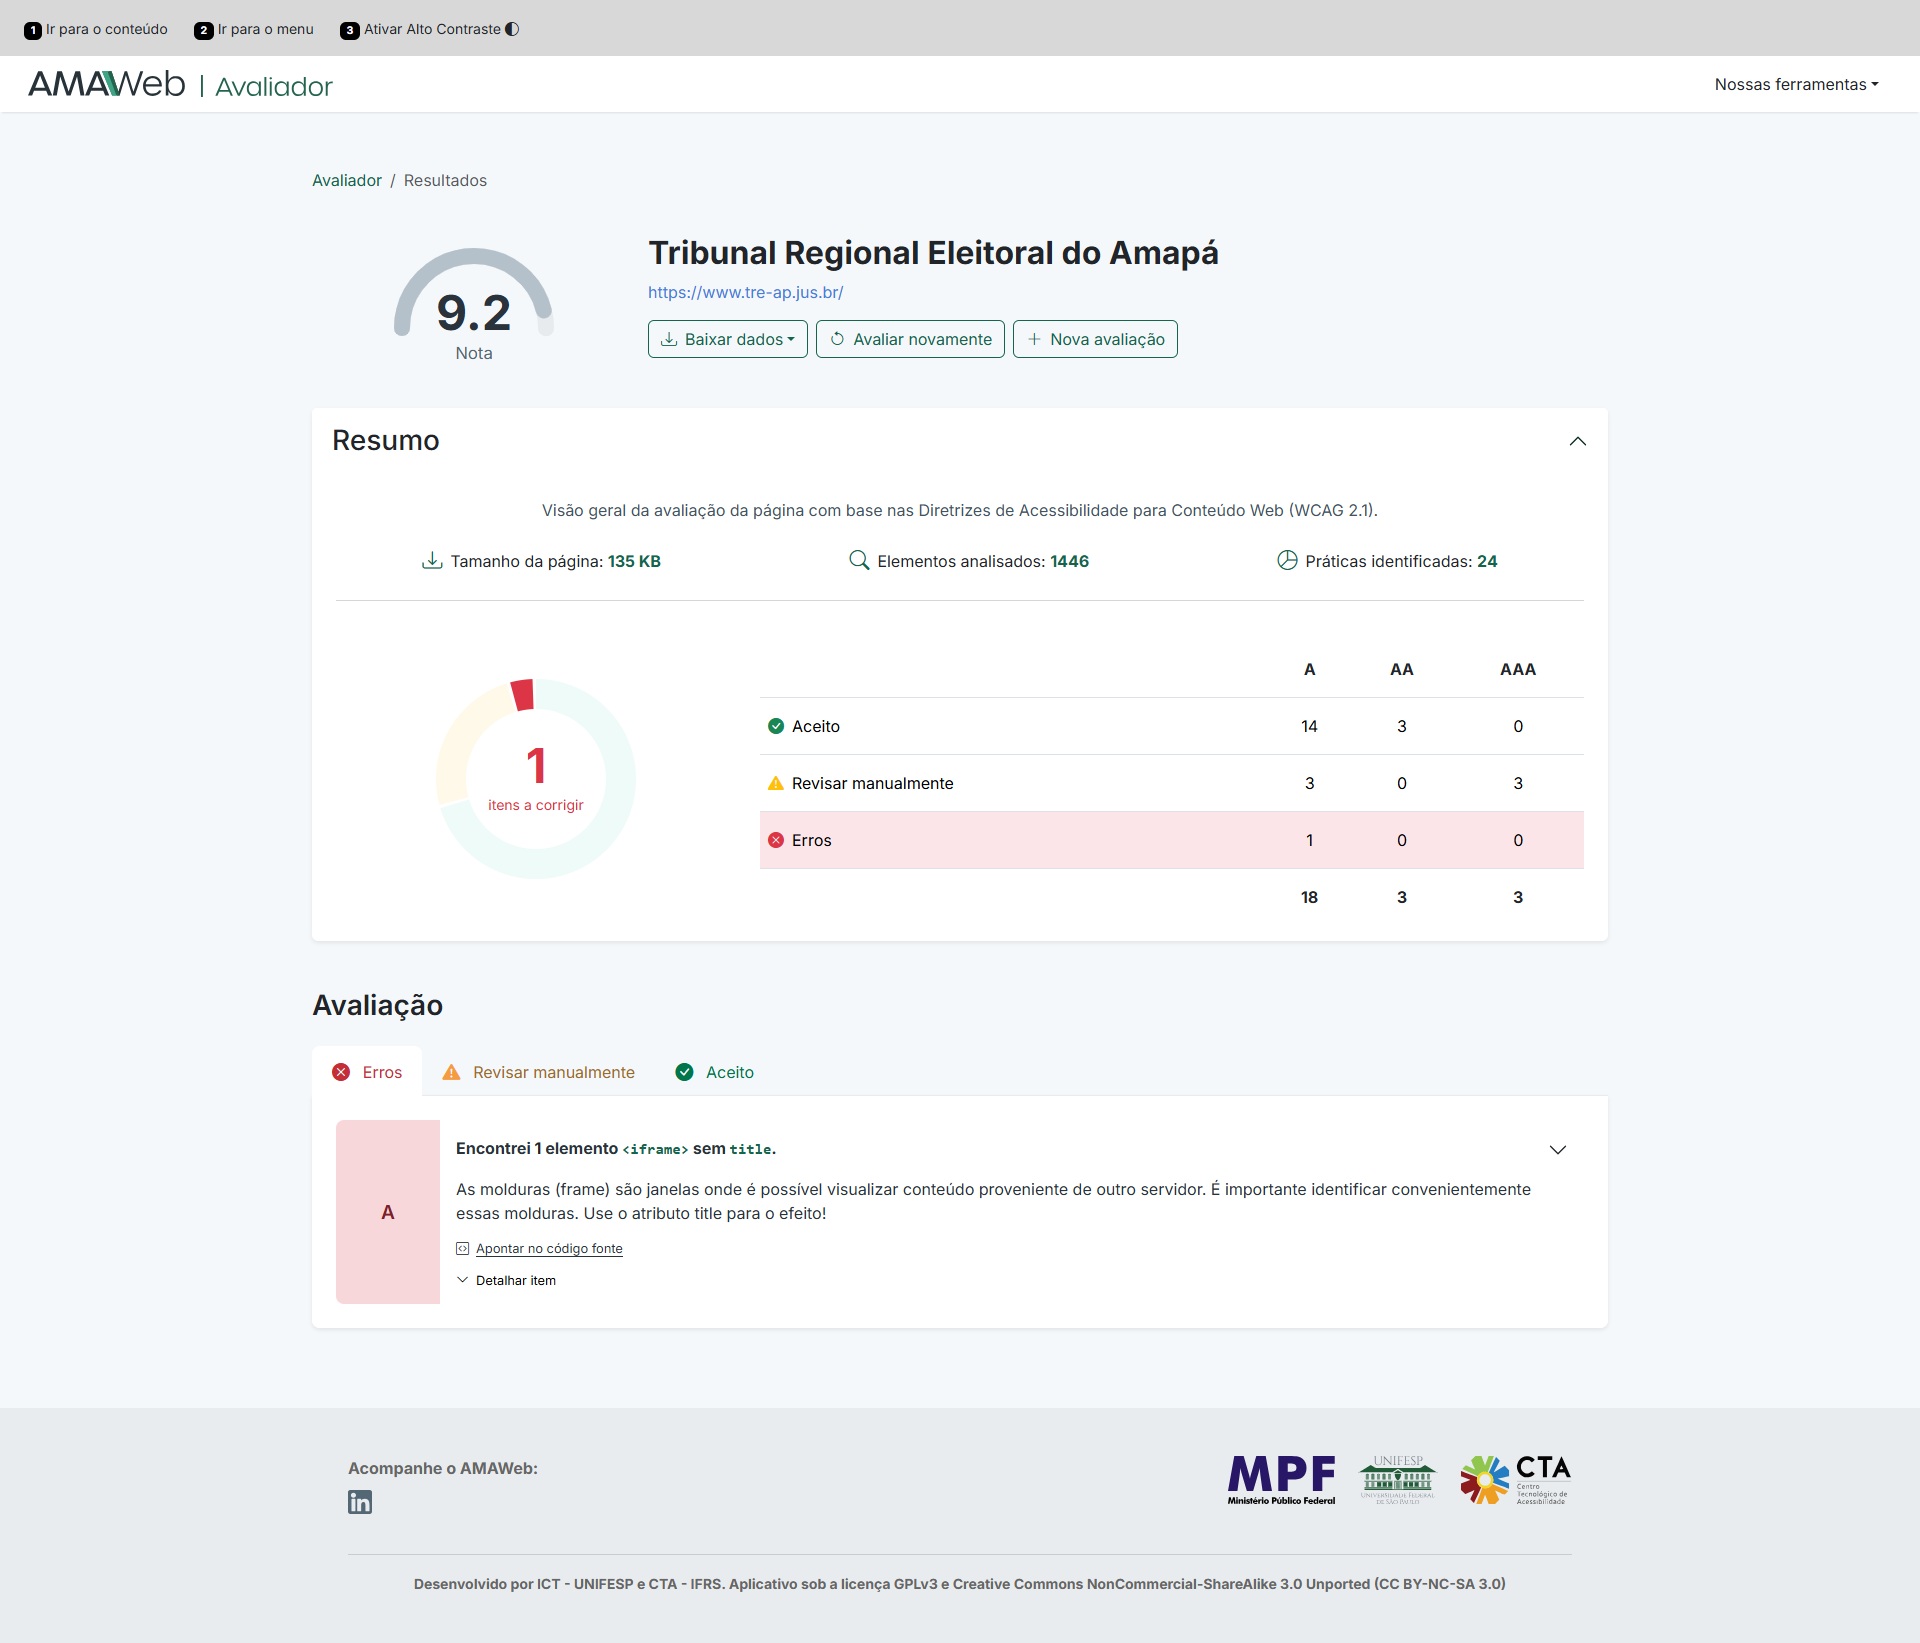Open Apontar no código fonte link
Screen dimensions: 1920x1643
click(x=549, y=1248)
